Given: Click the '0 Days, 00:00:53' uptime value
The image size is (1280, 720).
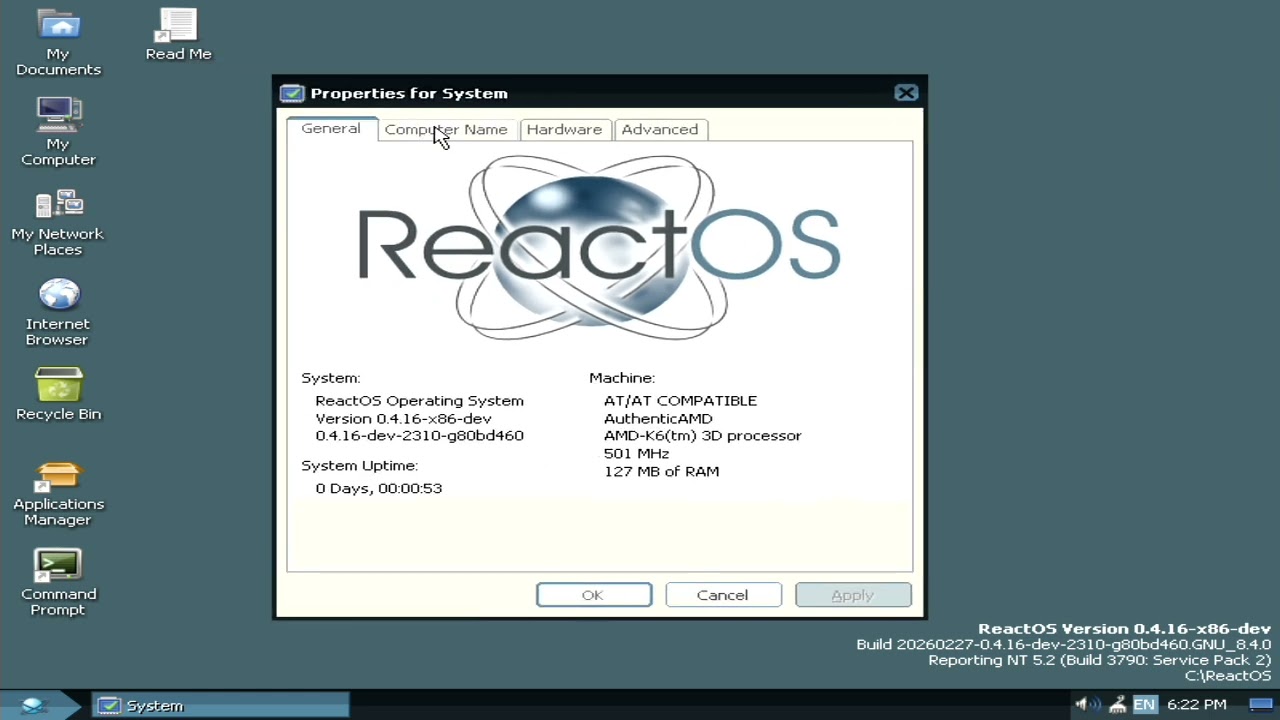Looking at the screenshot, I should pyautogui.click(x=379, y=488).
